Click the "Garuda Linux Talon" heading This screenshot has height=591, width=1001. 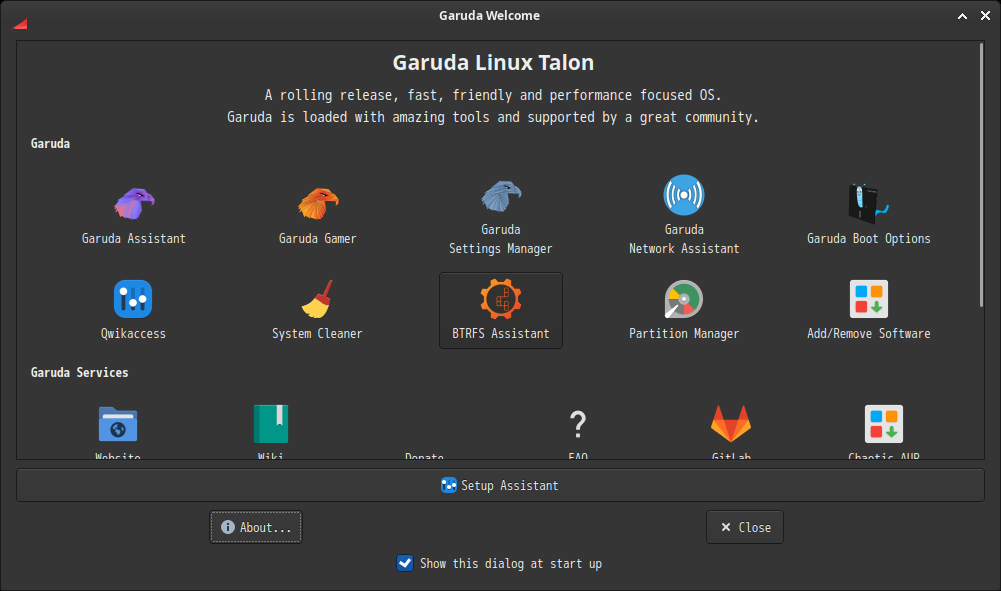[493, 63]
